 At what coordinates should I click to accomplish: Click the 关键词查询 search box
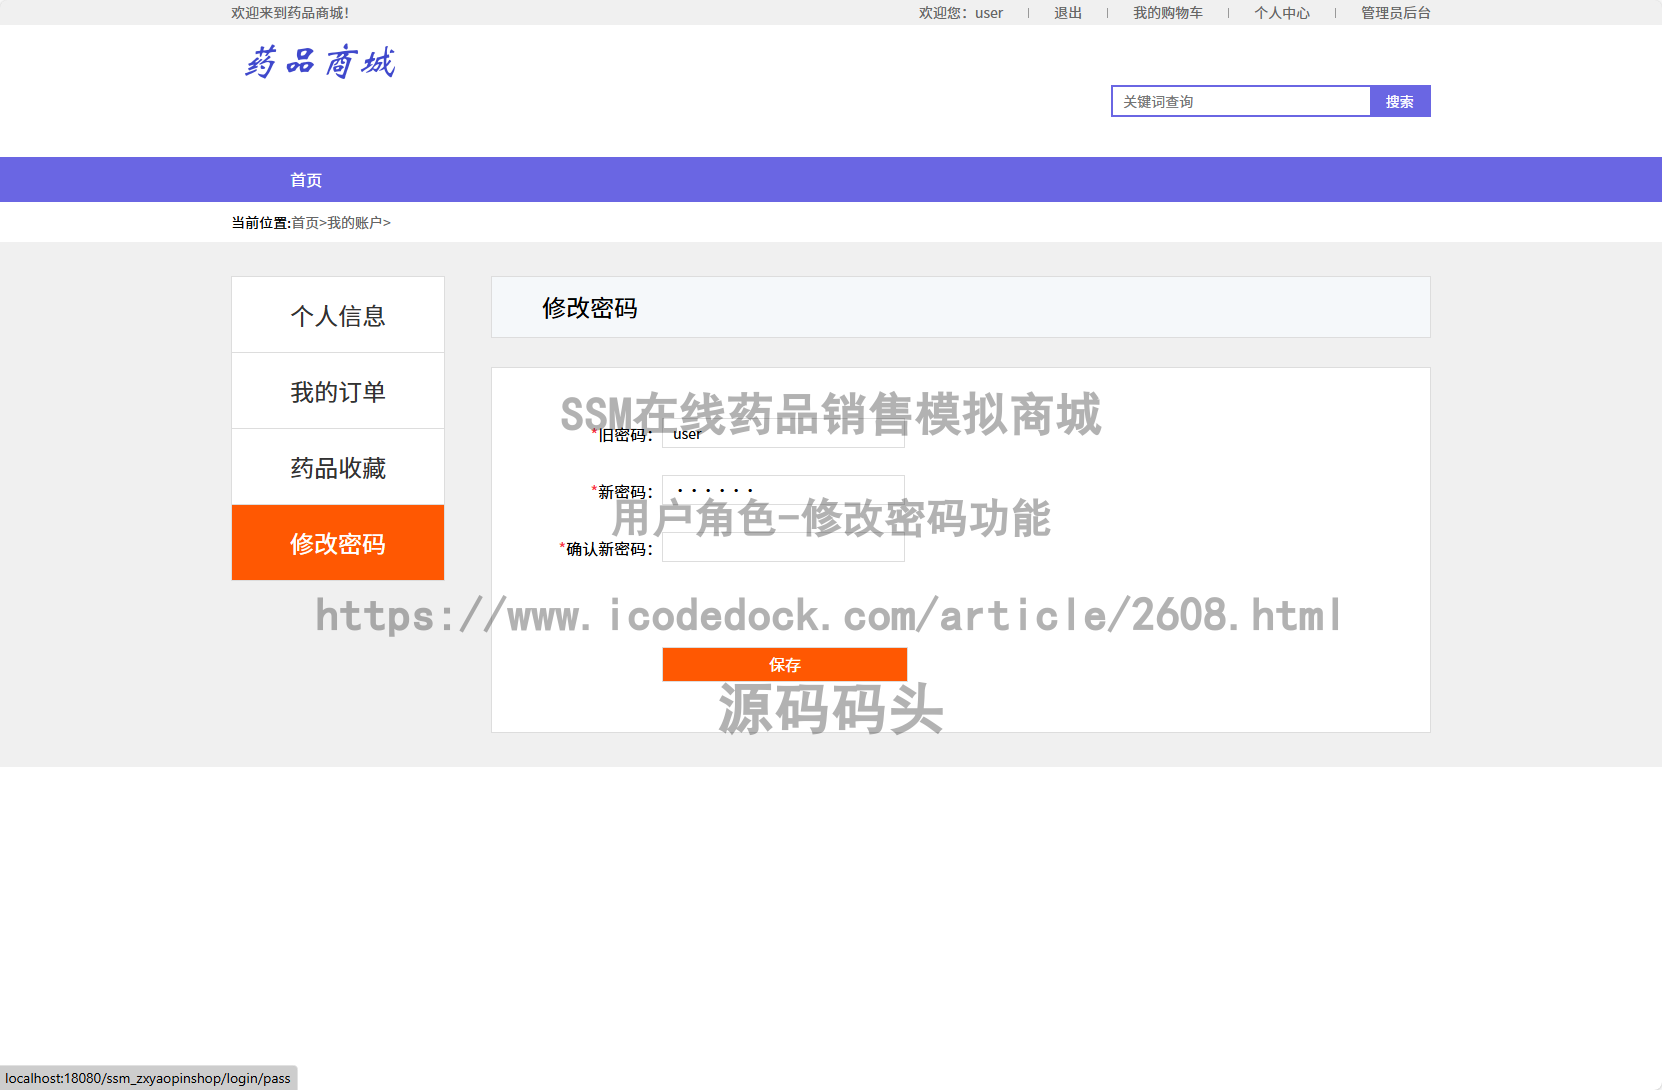(x=1240, y=101)
